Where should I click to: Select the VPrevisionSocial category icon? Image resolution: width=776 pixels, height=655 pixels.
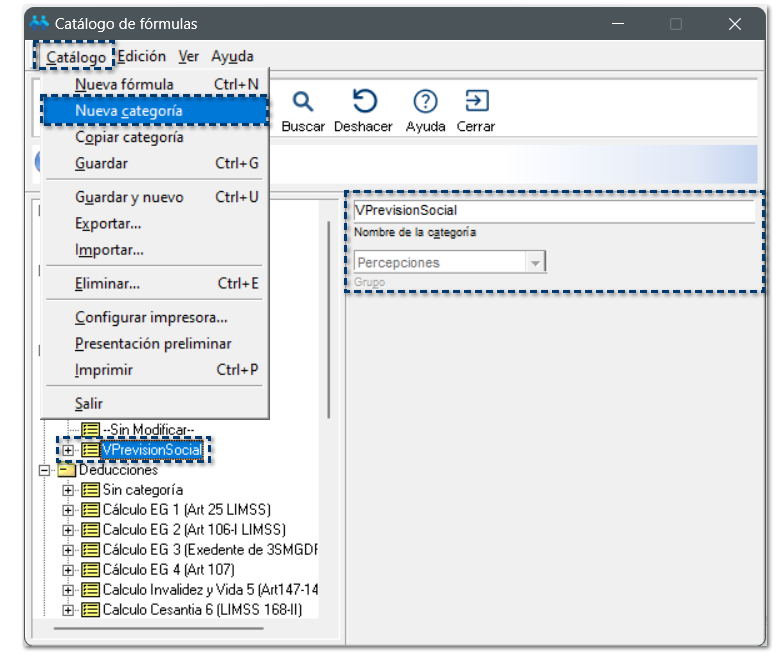(x=91, y=450)
